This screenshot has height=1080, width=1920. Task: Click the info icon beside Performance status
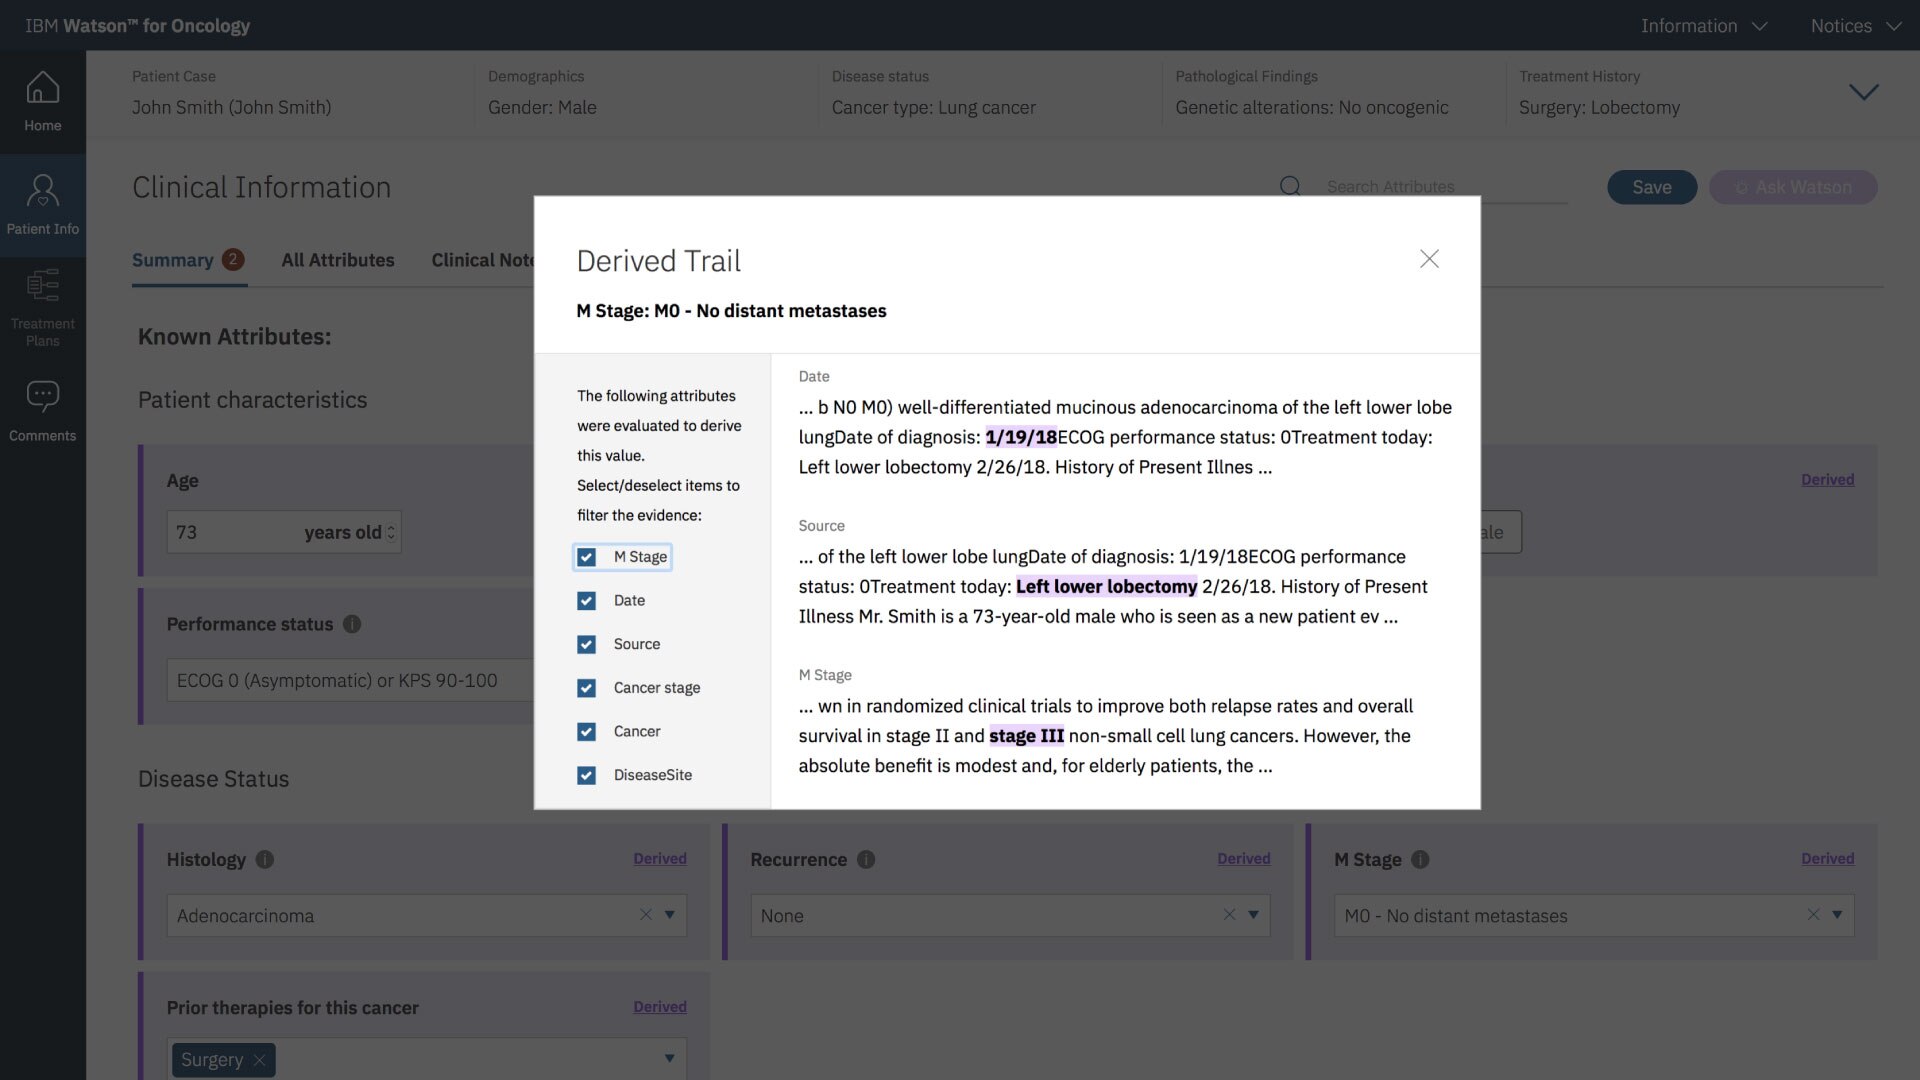click(352, 624)
